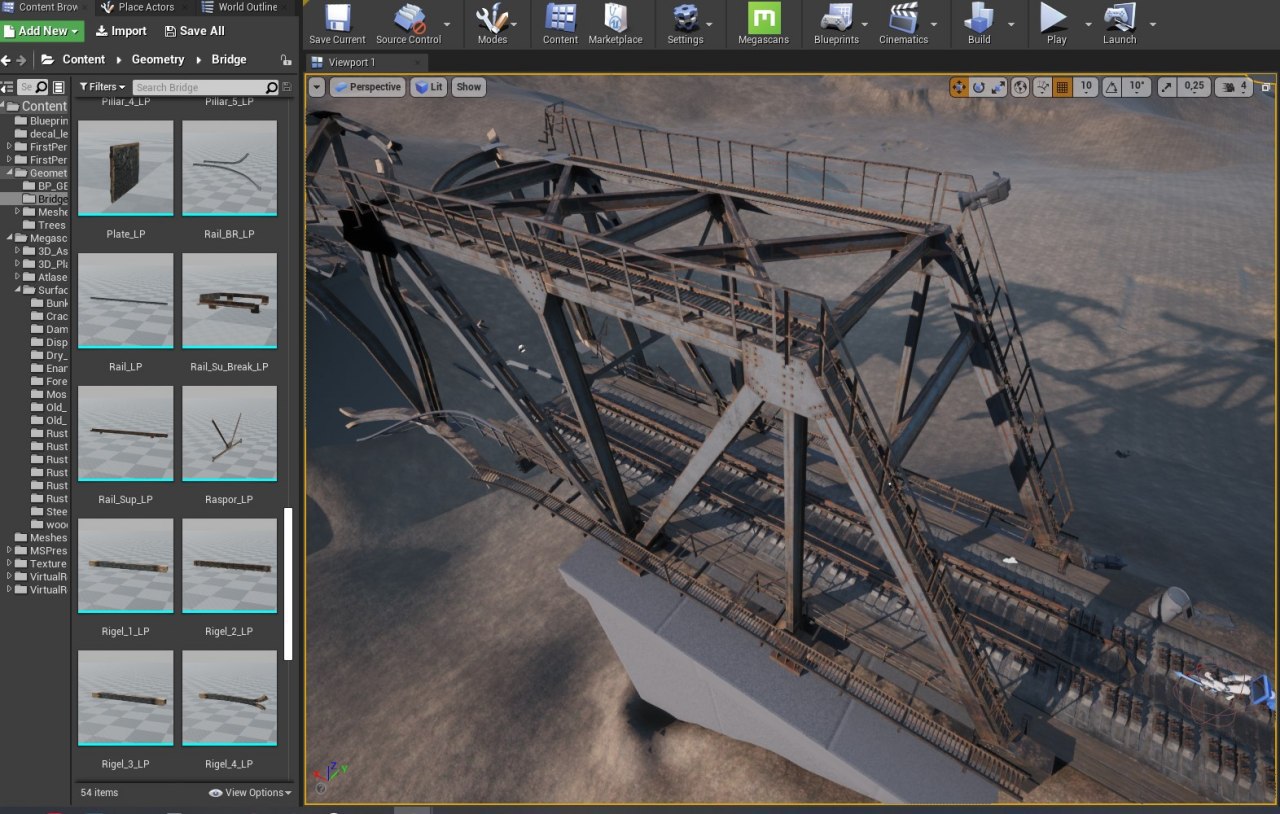1280x814 pixels.
Task: Open the folder tree options icon next to folder search
Action: click(60, 87)
